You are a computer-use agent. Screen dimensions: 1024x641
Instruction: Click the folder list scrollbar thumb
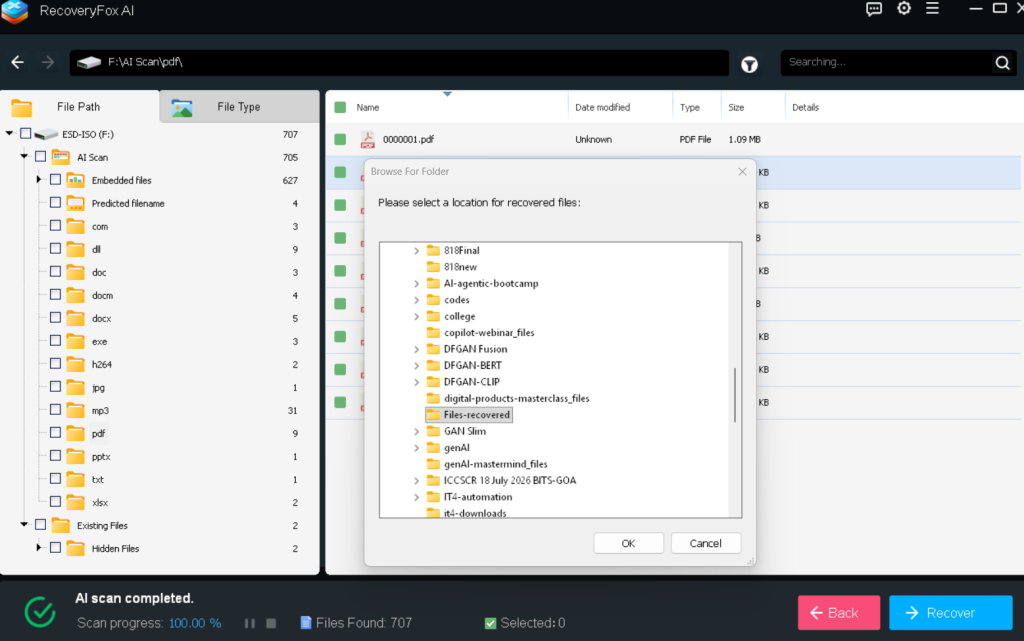point(735,395)
